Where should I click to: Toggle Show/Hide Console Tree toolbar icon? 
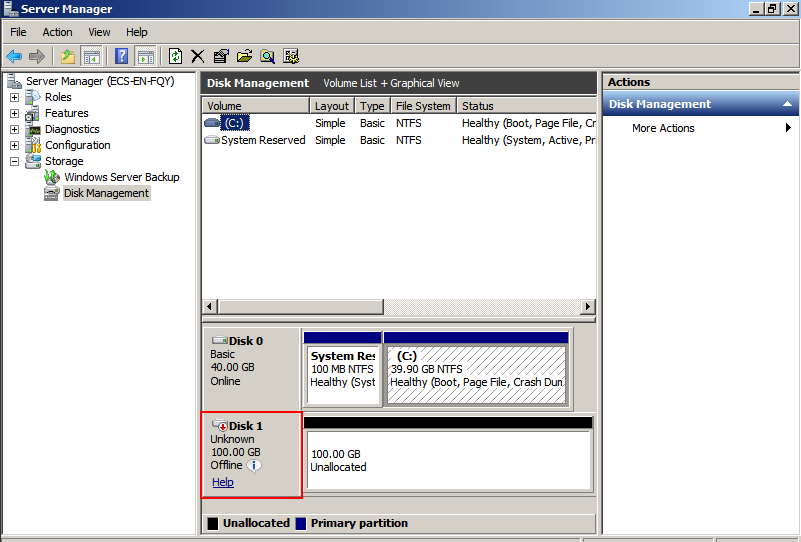tap(92, 56)
